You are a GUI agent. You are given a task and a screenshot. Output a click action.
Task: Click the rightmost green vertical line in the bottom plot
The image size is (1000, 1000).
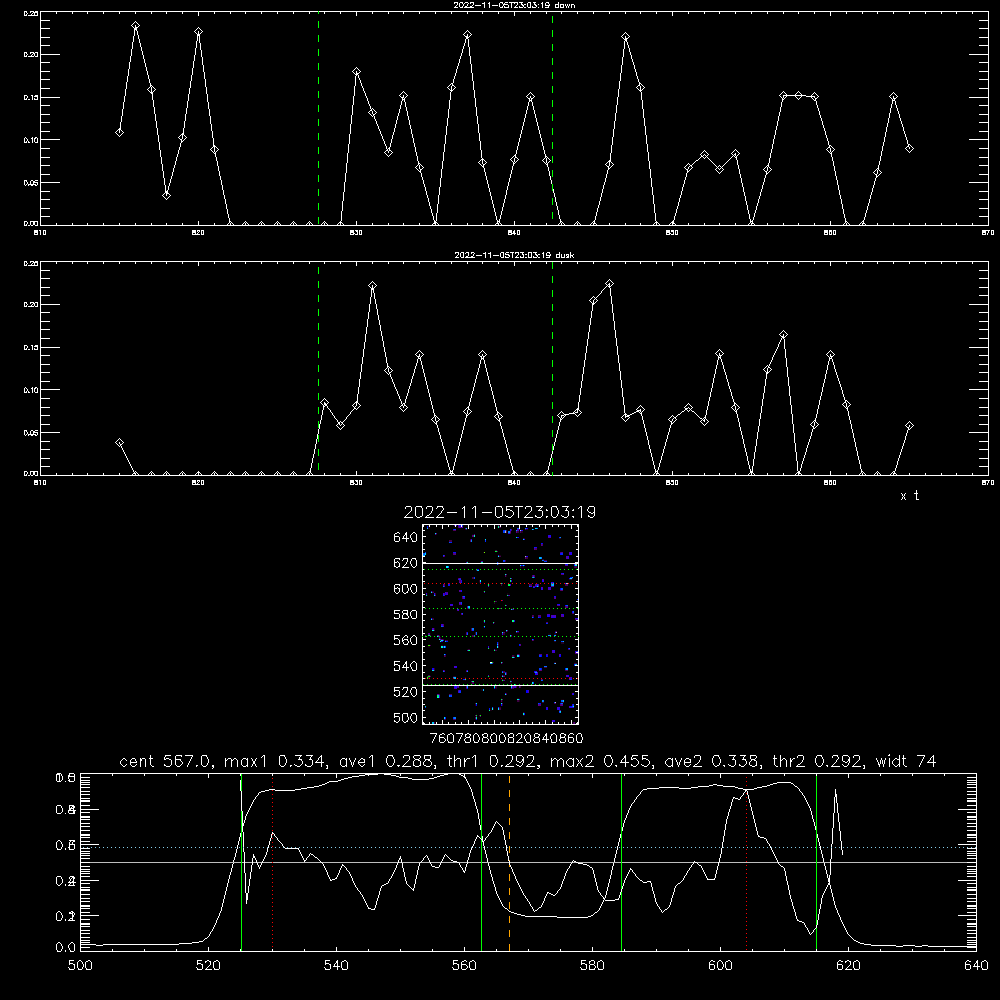(816, 862)
